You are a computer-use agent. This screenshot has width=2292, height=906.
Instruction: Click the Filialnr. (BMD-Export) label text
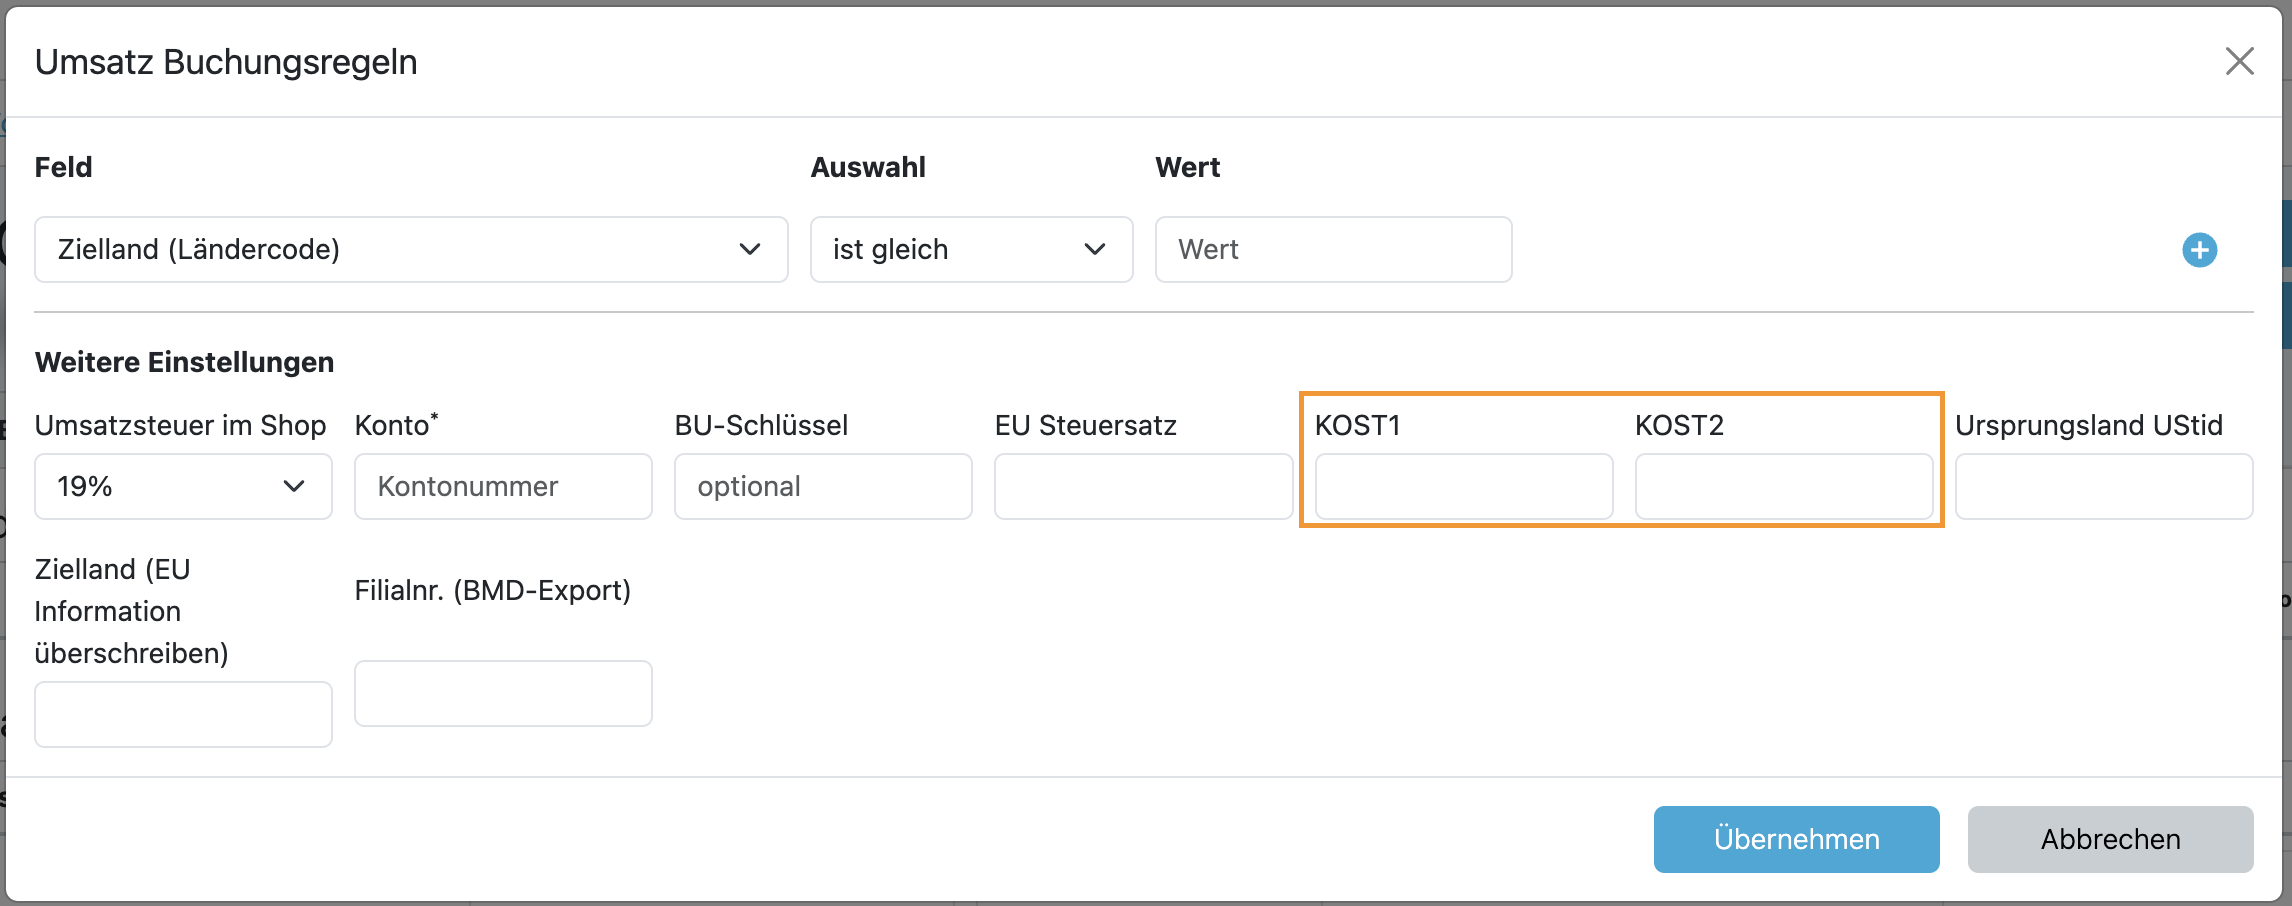[x=492, y=590]
